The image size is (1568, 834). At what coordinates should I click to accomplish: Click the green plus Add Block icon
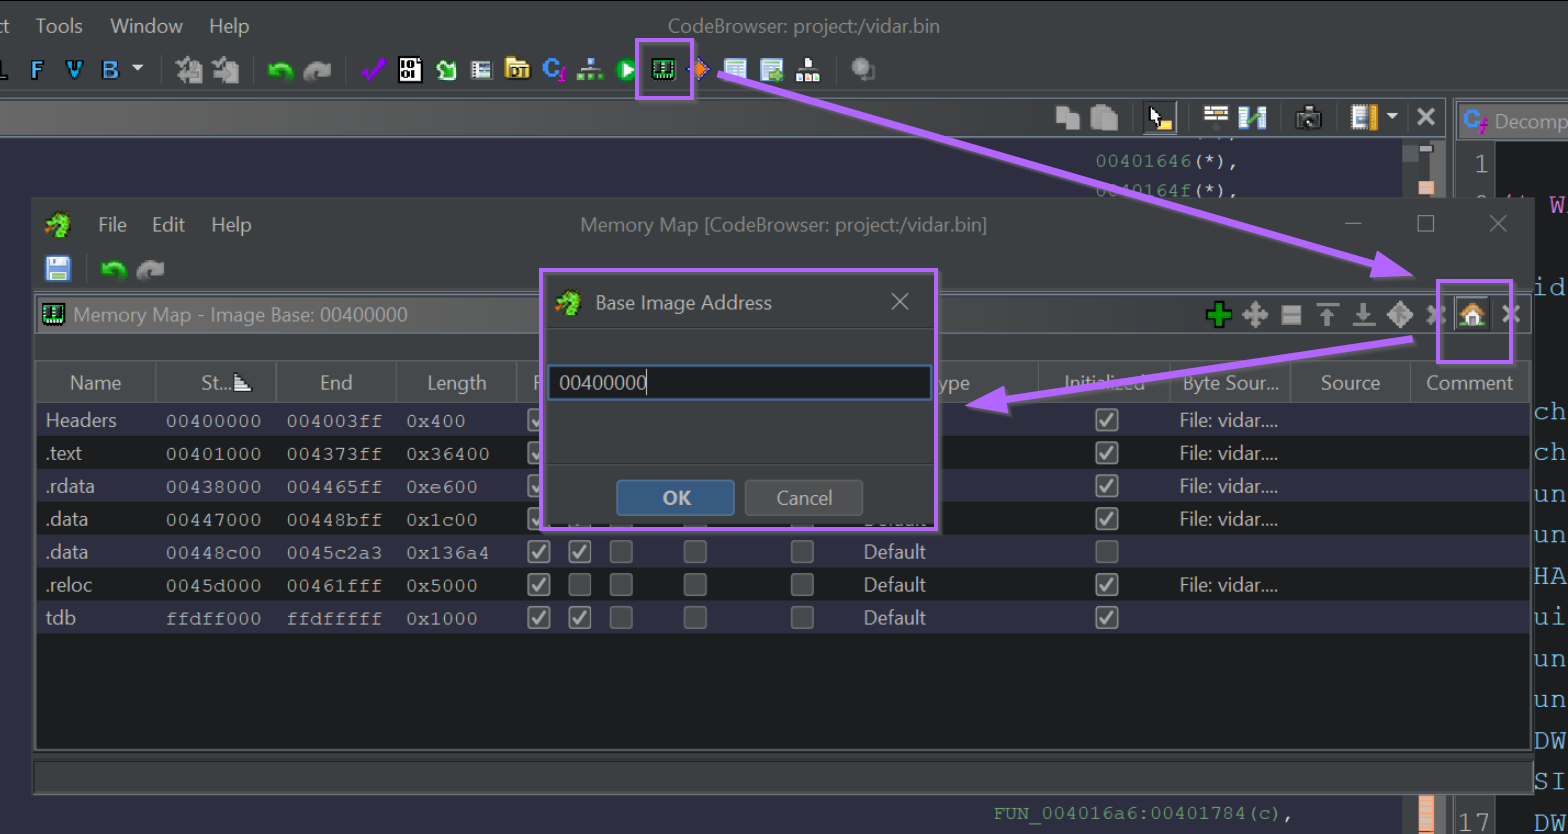(1218, 315)
